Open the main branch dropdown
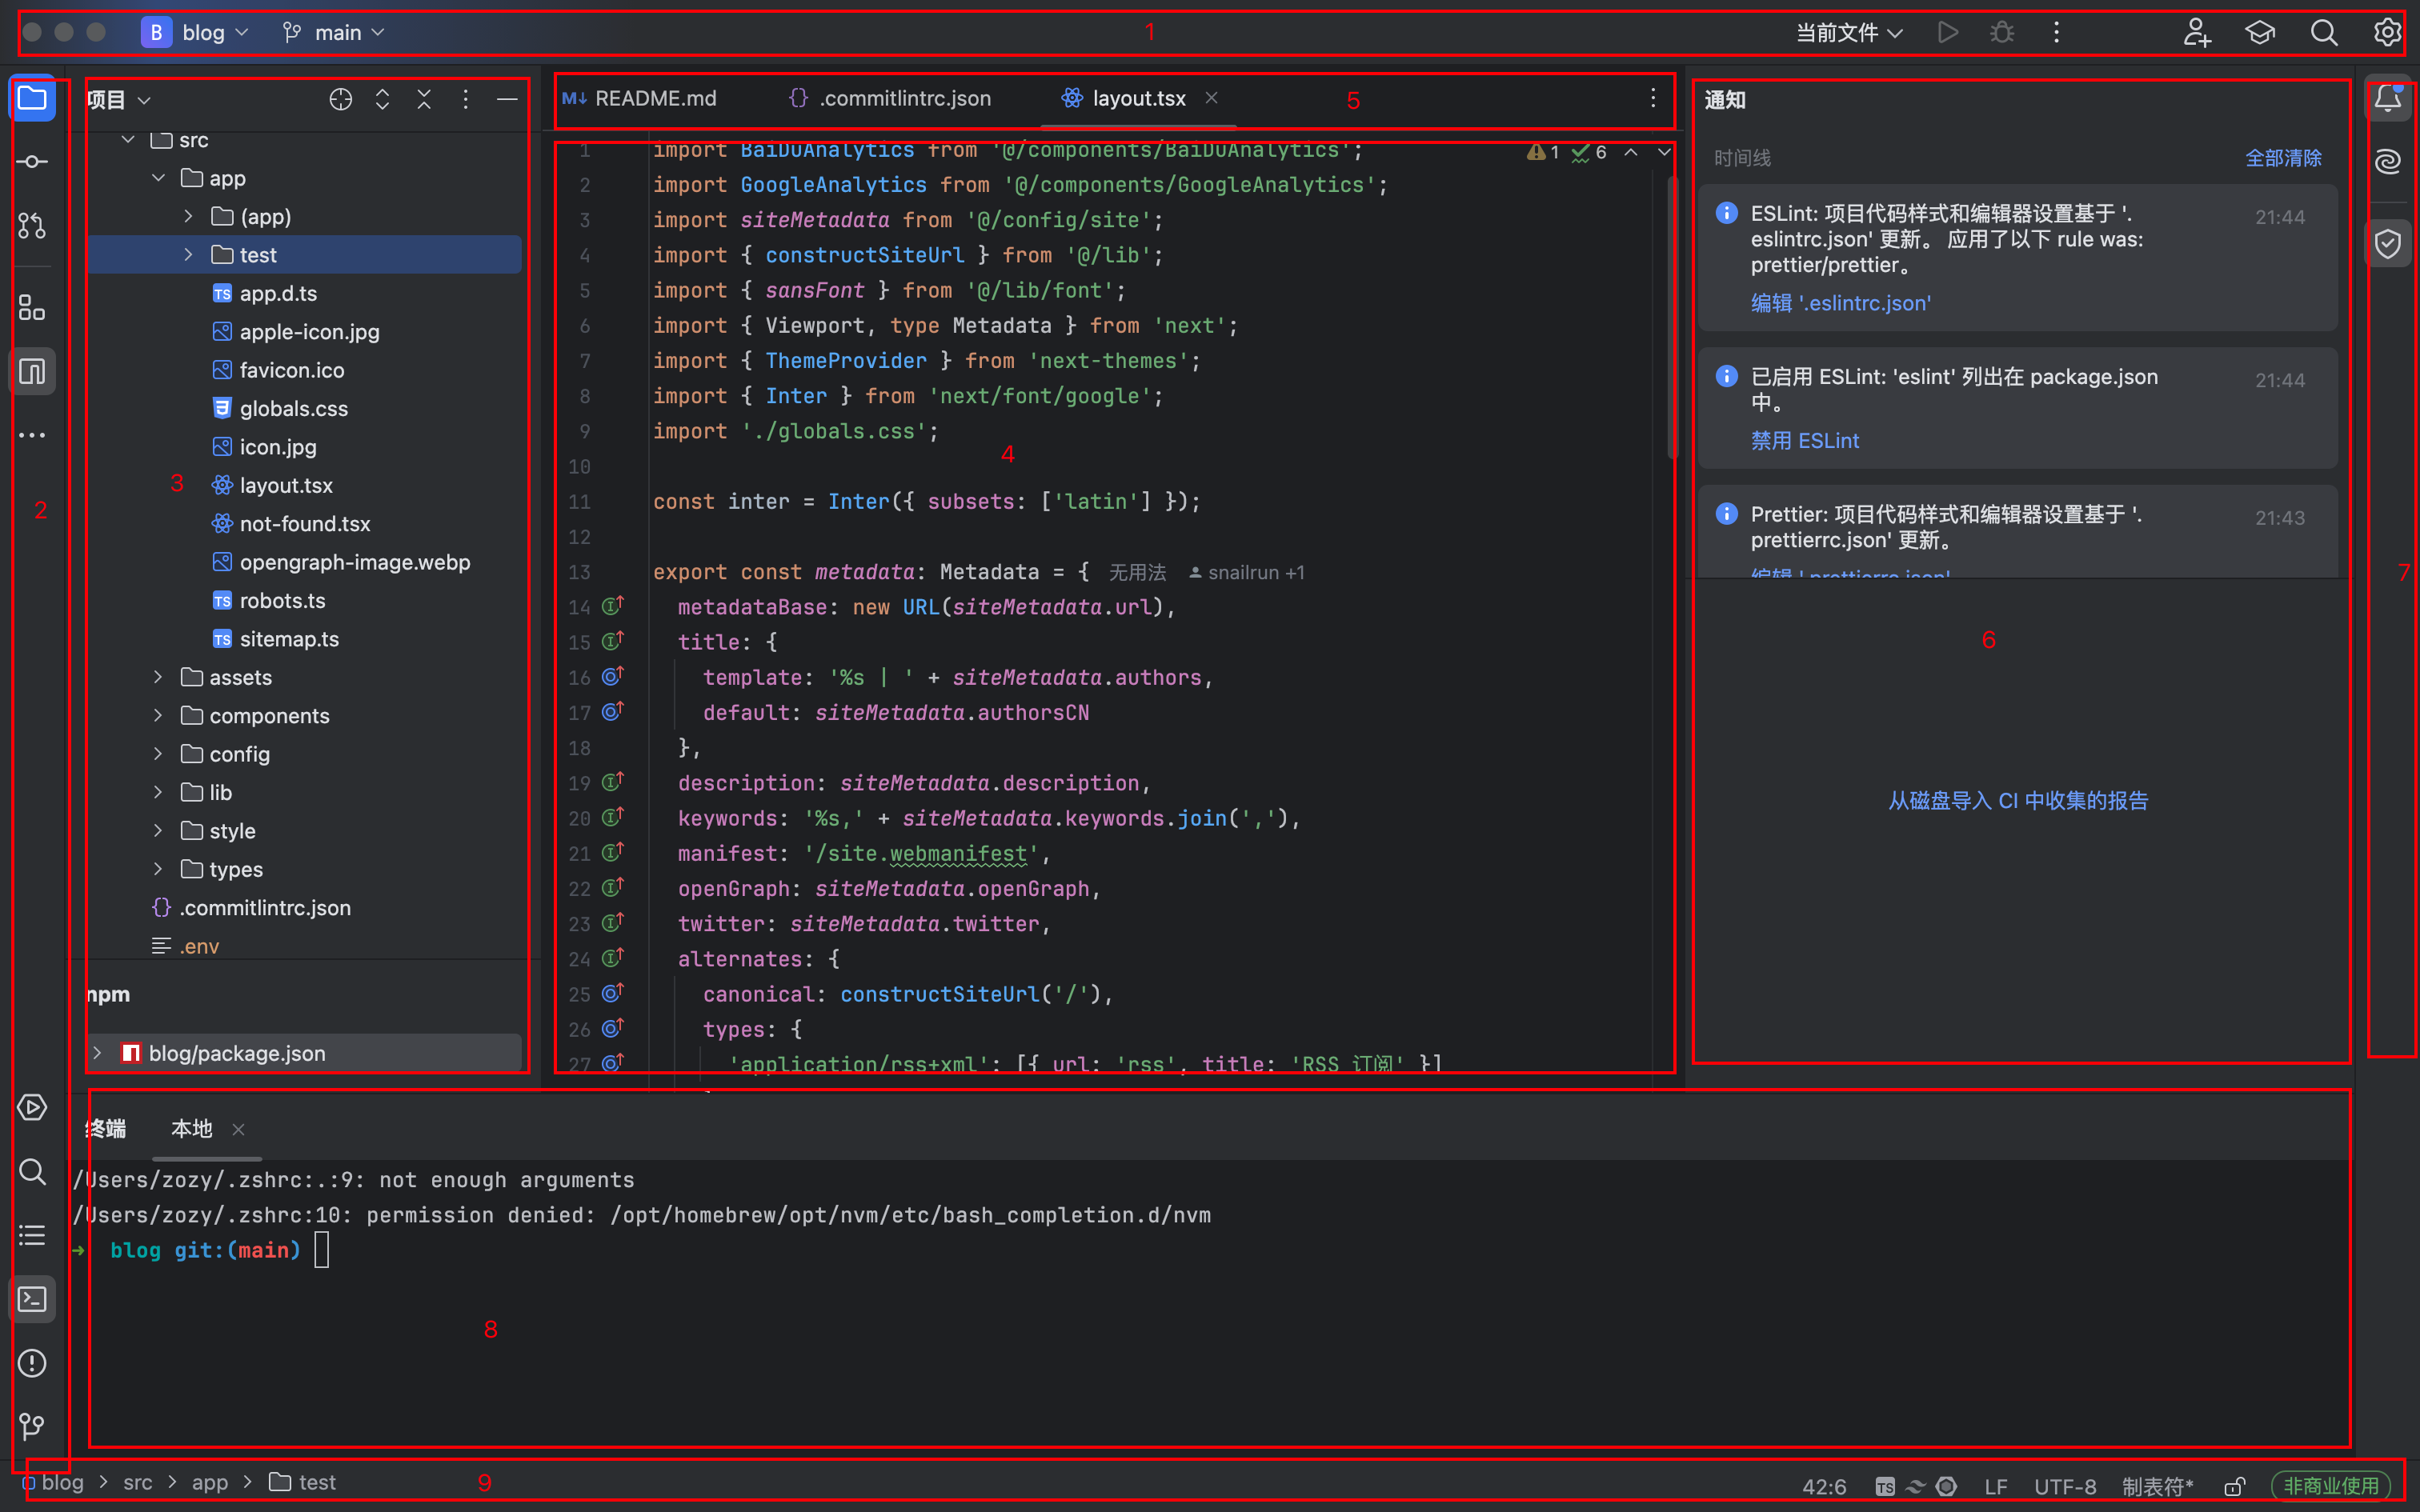Screen dimensions: 2420x1512 click(x=335, y=33)
